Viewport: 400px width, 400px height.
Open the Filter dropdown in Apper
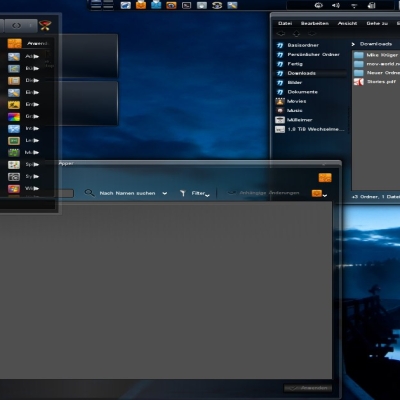click(195, 193)
